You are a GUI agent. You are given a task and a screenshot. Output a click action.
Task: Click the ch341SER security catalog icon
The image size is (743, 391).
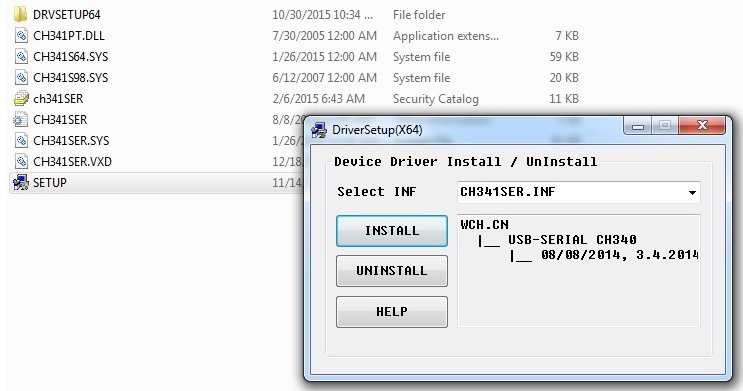pyautogui.click(x=21, y=99)
